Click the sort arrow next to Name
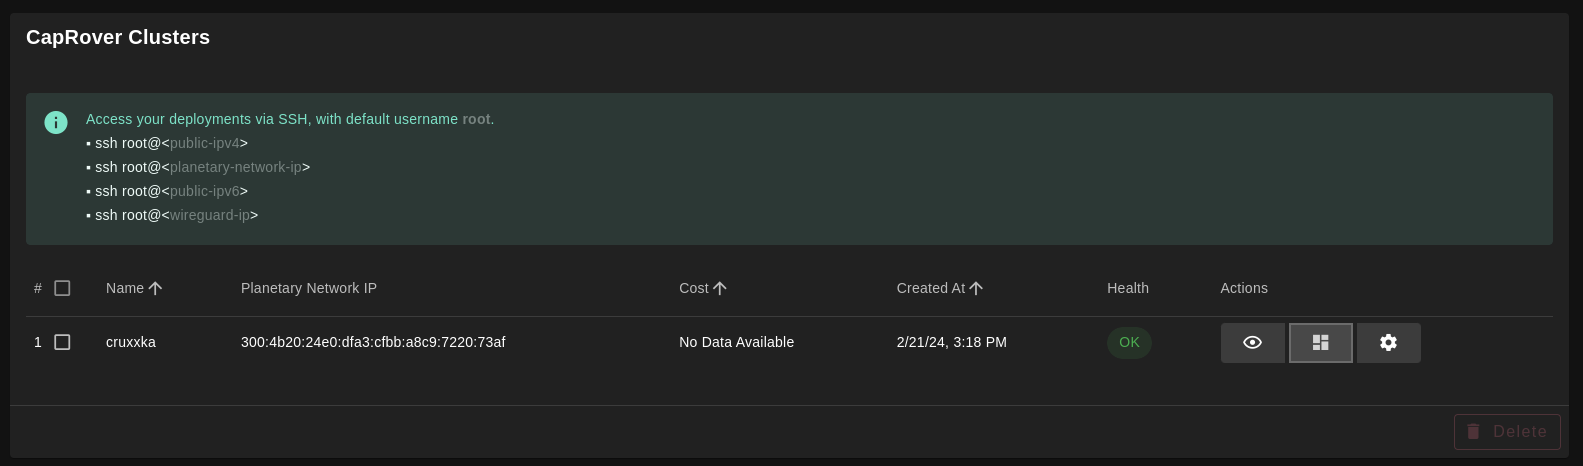Screen dimensions: 1583x466 tap(155, 288)
